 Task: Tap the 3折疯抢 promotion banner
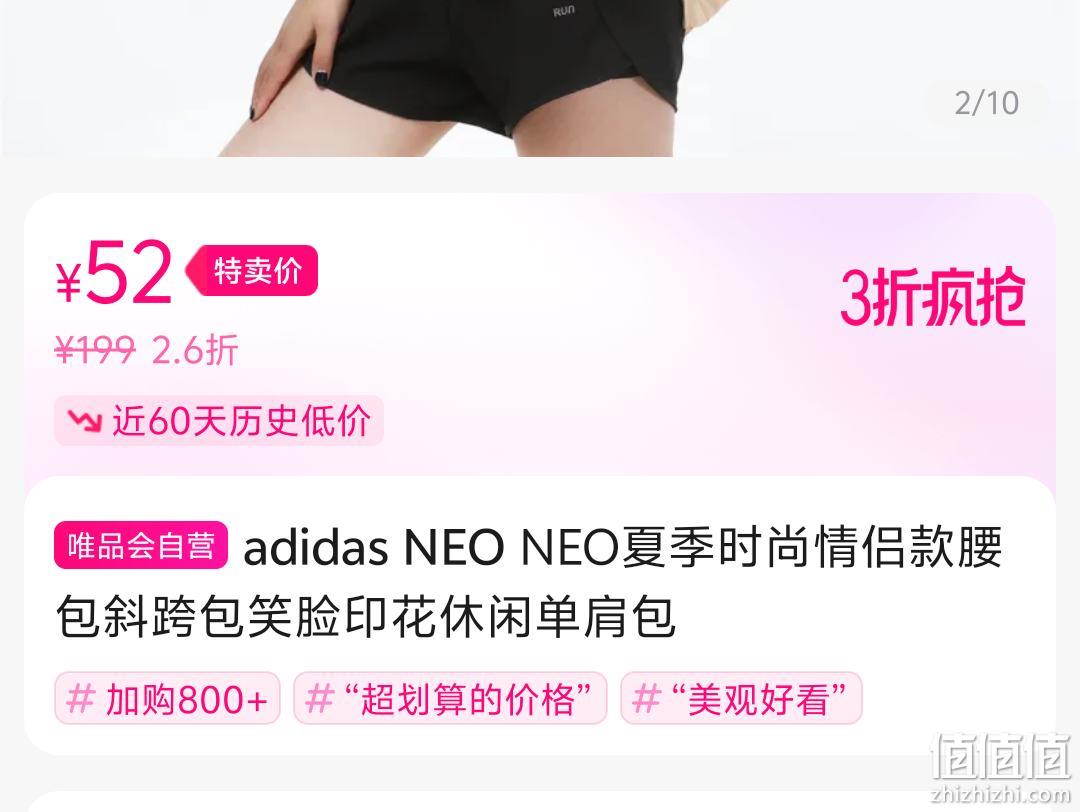click(933, 297)
